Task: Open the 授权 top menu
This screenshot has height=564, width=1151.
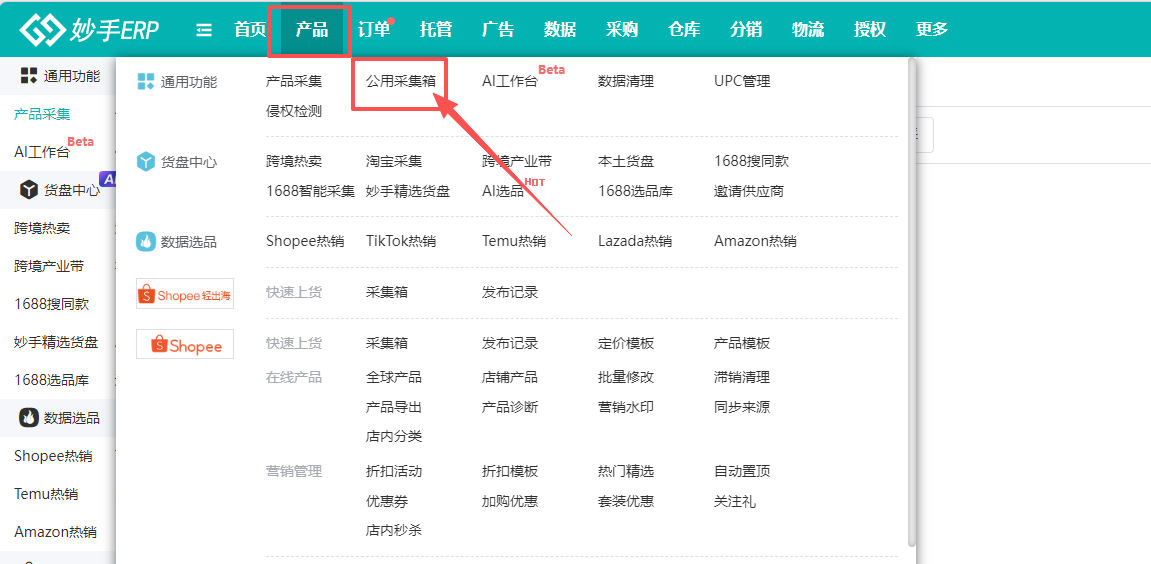Action: pos(870,29)
